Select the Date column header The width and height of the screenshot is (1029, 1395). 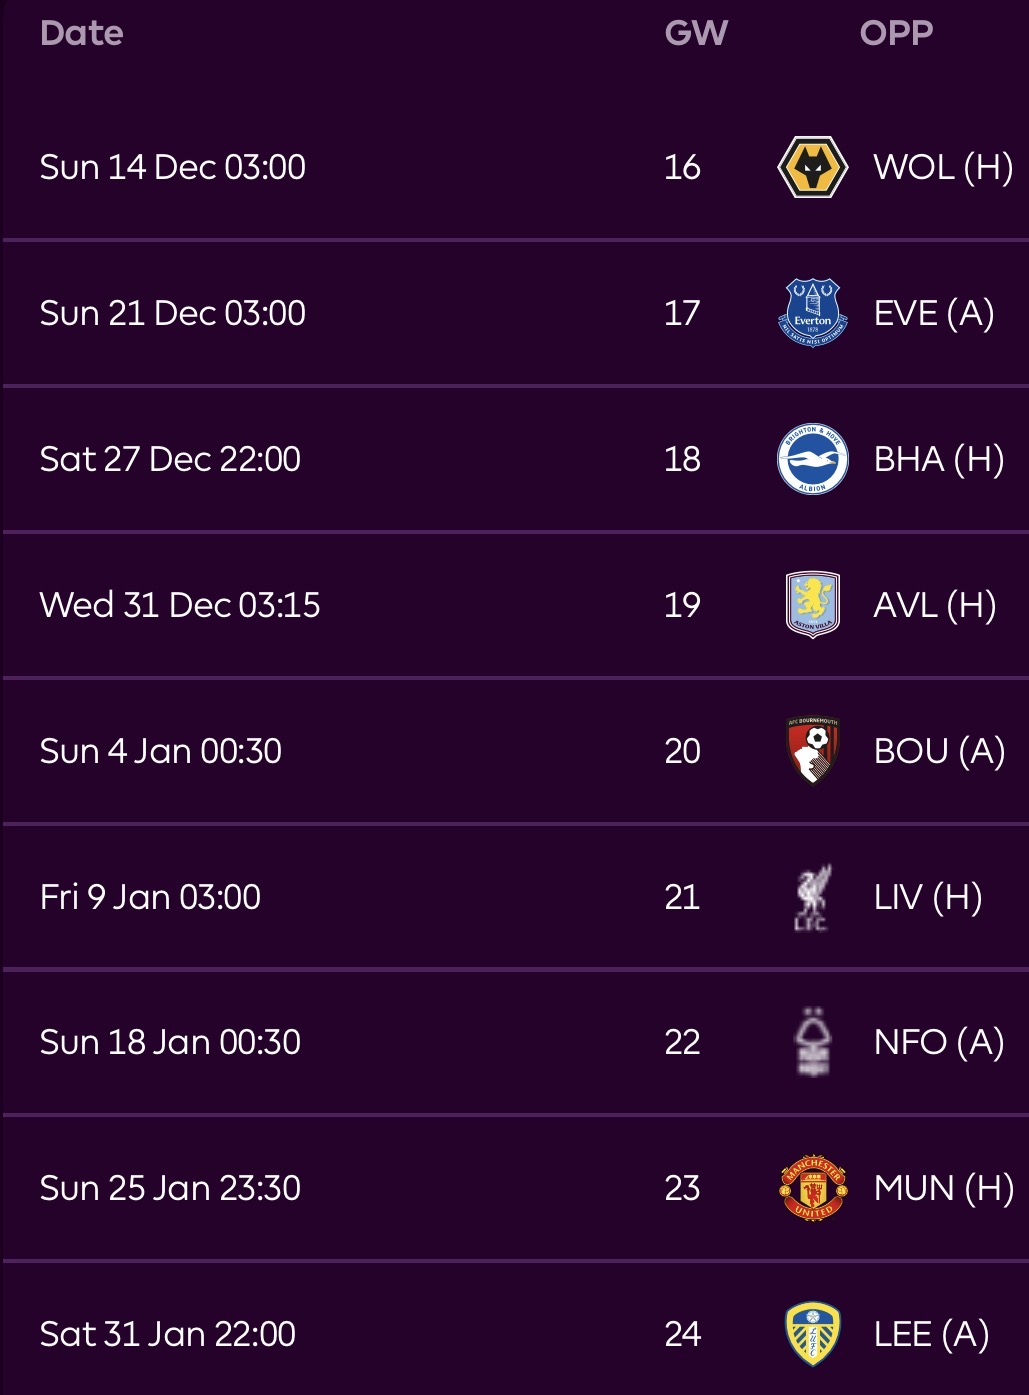click(x=82, y=34)
